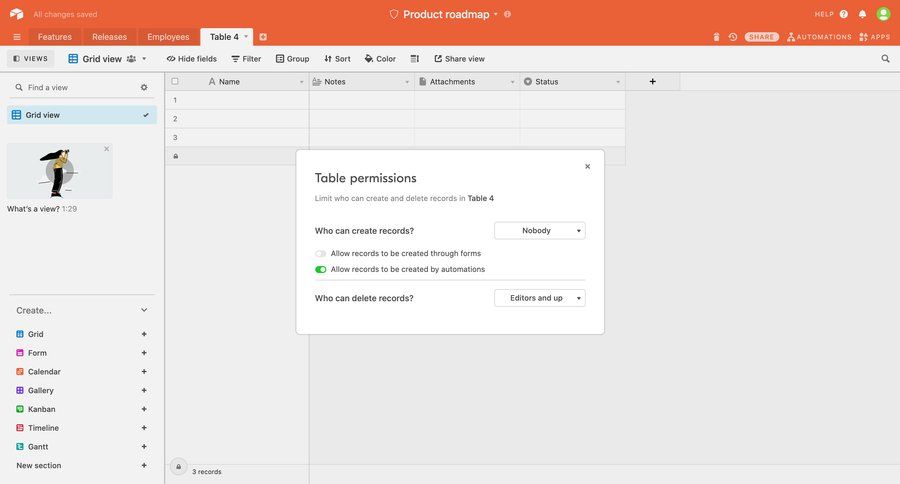Screen dimensions: 900x484
Task: Toggle the select-all records checkbox
Action: click(x=175, y=82)
